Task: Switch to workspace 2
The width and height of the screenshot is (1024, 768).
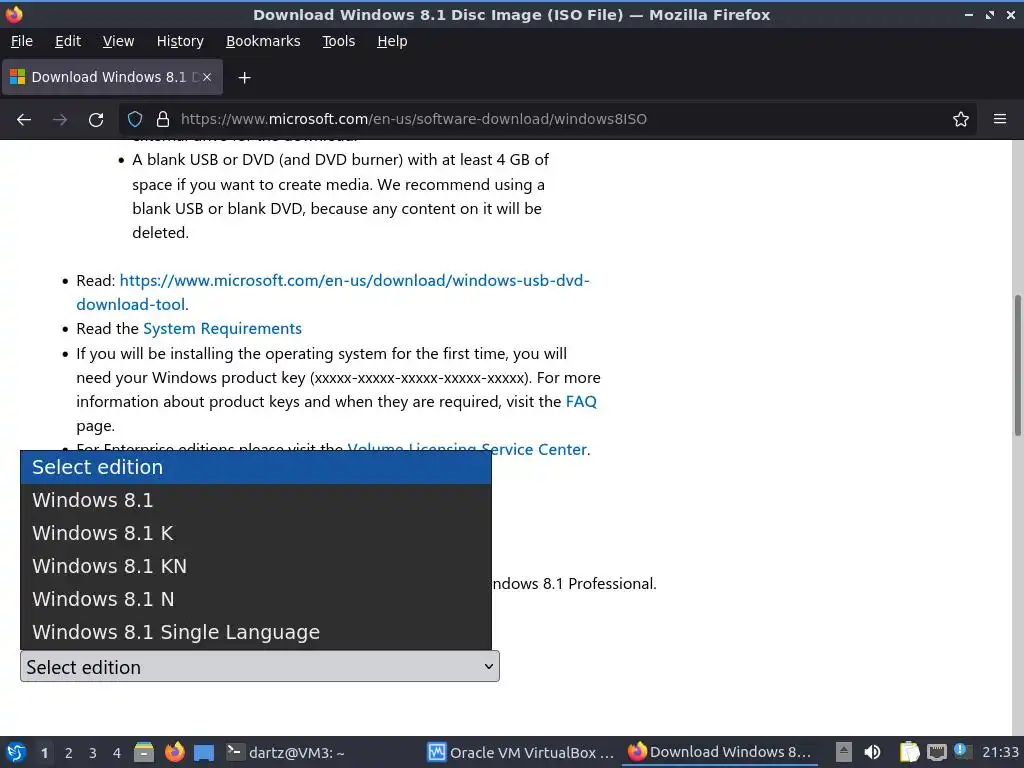Action: point(69,753)
